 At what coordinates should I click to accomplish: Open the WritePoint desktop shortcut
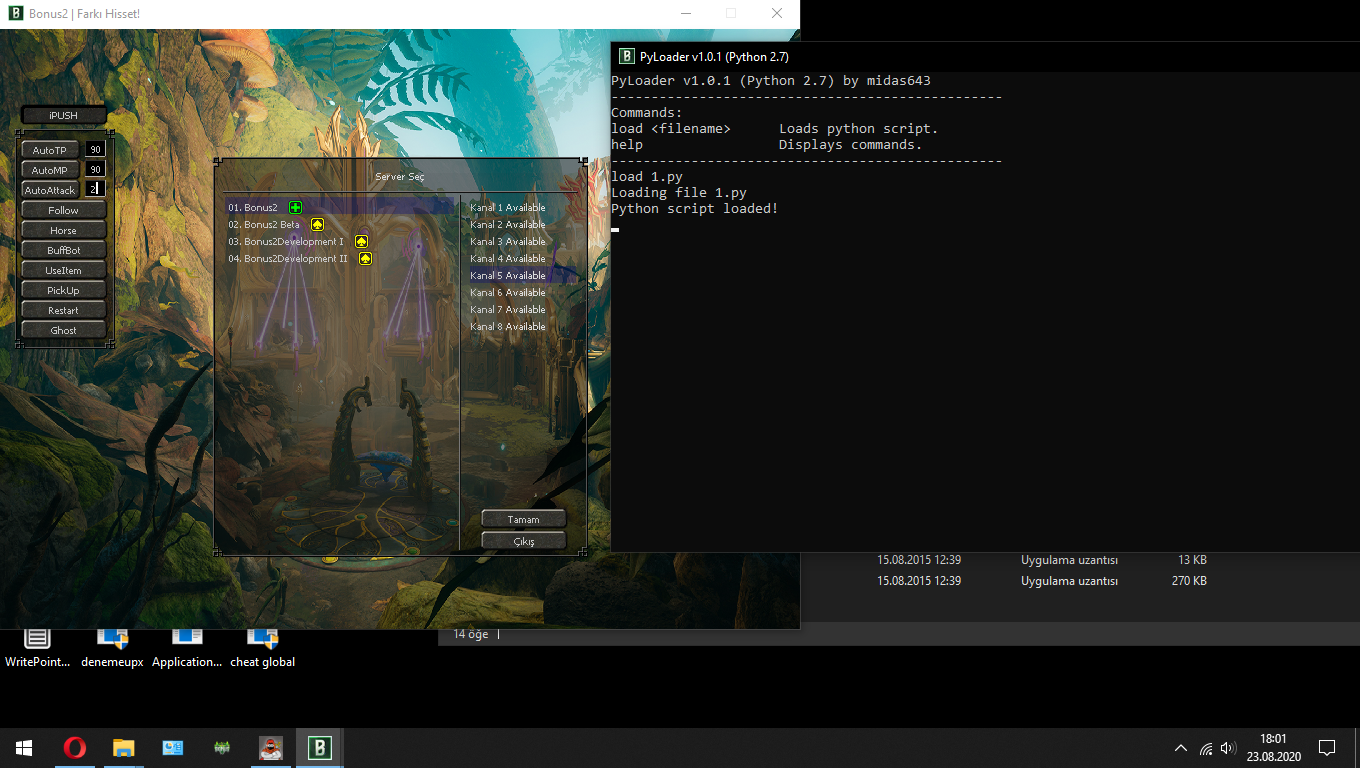point(38,649)
